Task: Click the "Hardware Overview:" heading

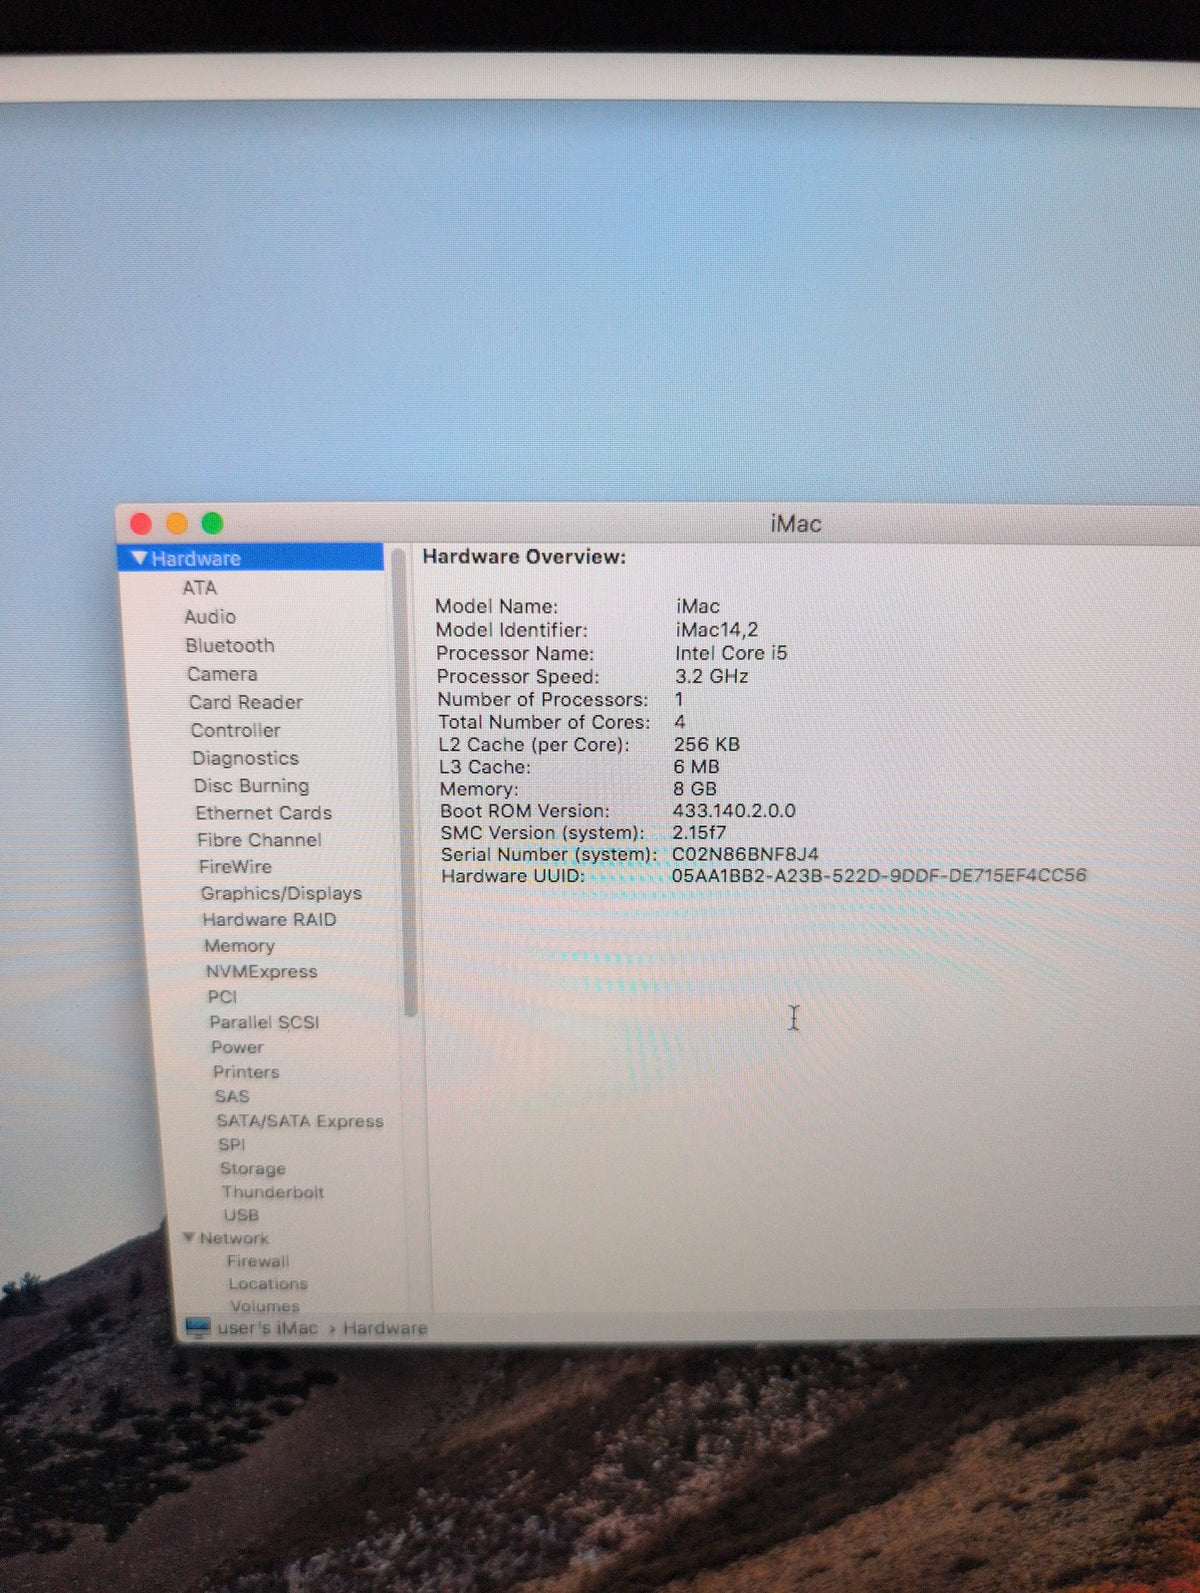Action: (524, 557)
